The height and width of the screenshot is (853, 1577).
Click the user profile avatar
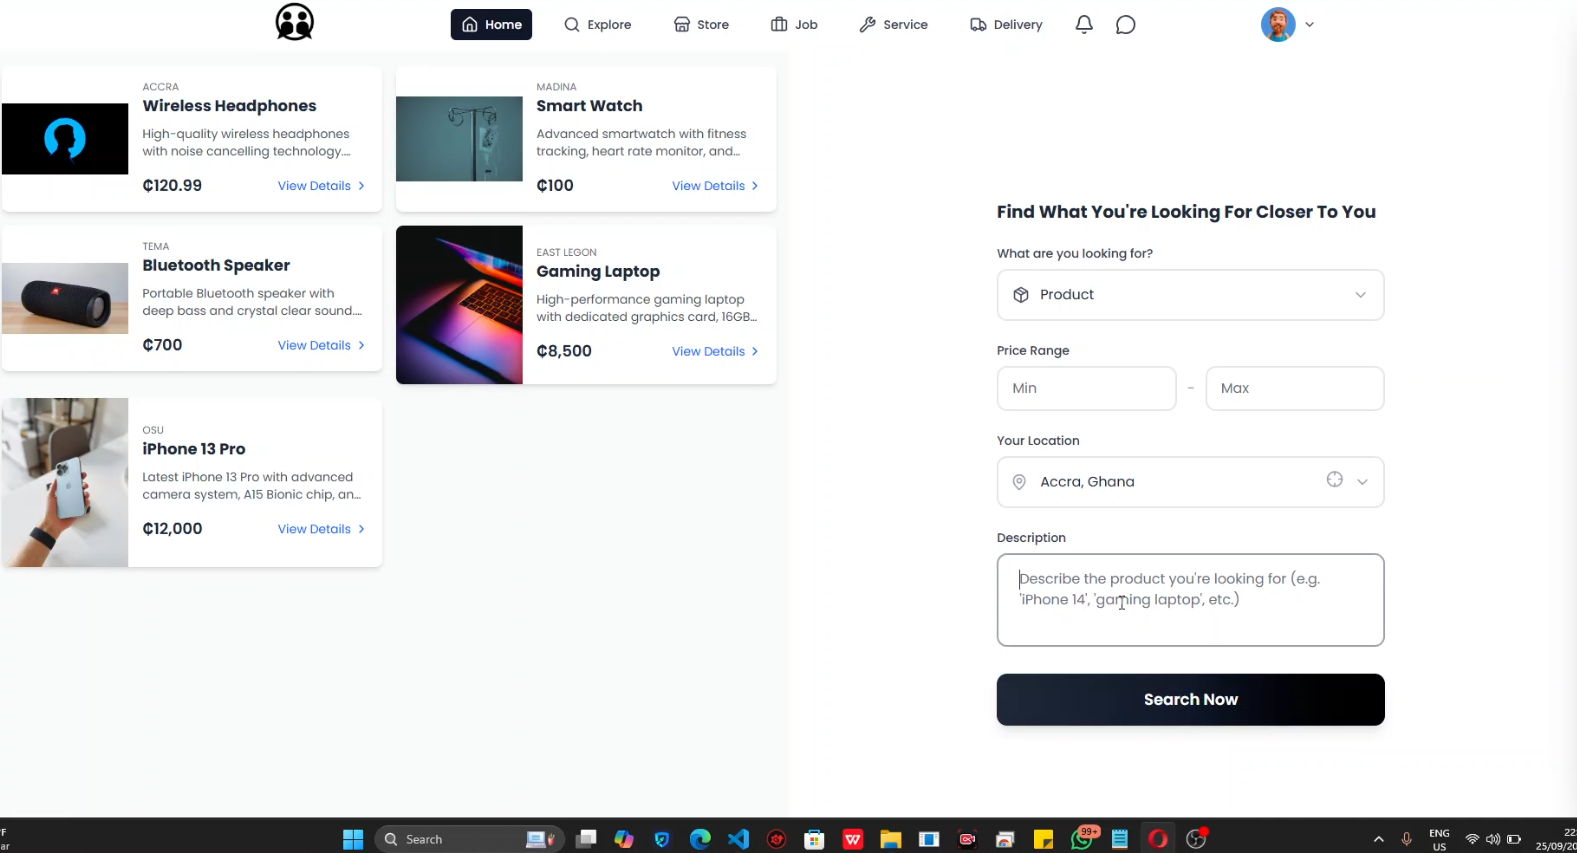coord(1278,24)
